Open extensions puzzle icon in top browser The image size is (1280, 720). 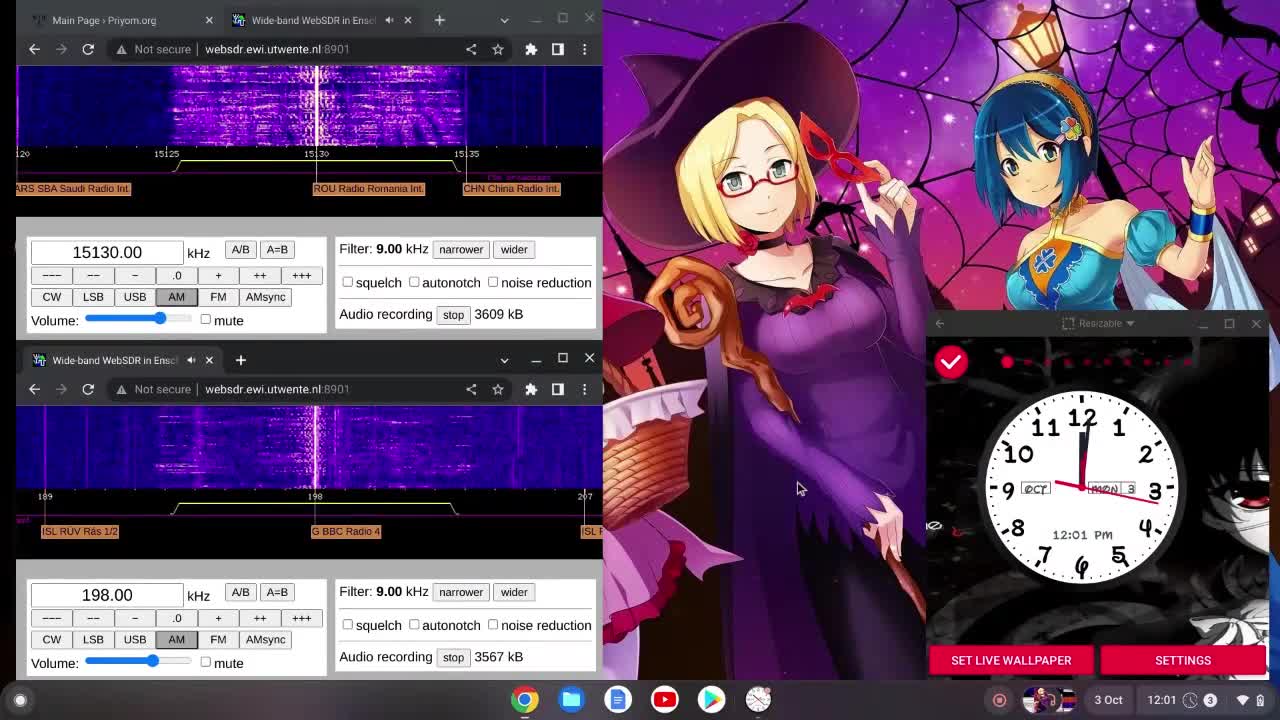point(531,49)
